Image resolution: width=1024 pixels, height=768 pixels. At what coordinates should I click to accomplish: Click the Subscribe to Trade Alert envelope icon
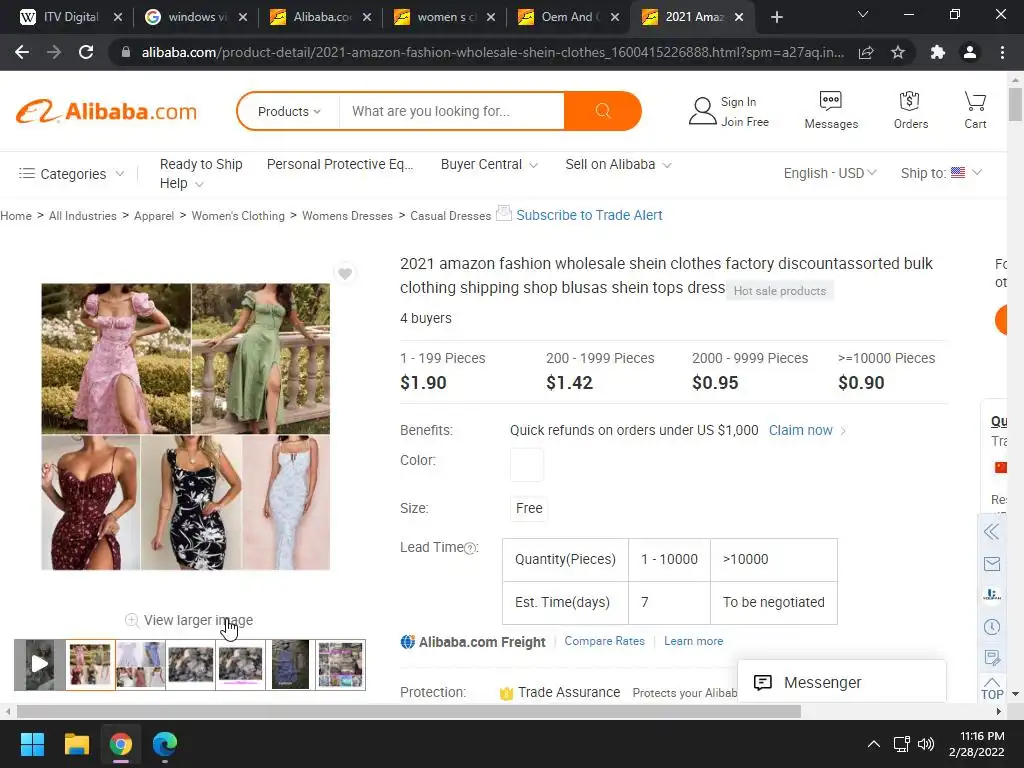point(504,213)
